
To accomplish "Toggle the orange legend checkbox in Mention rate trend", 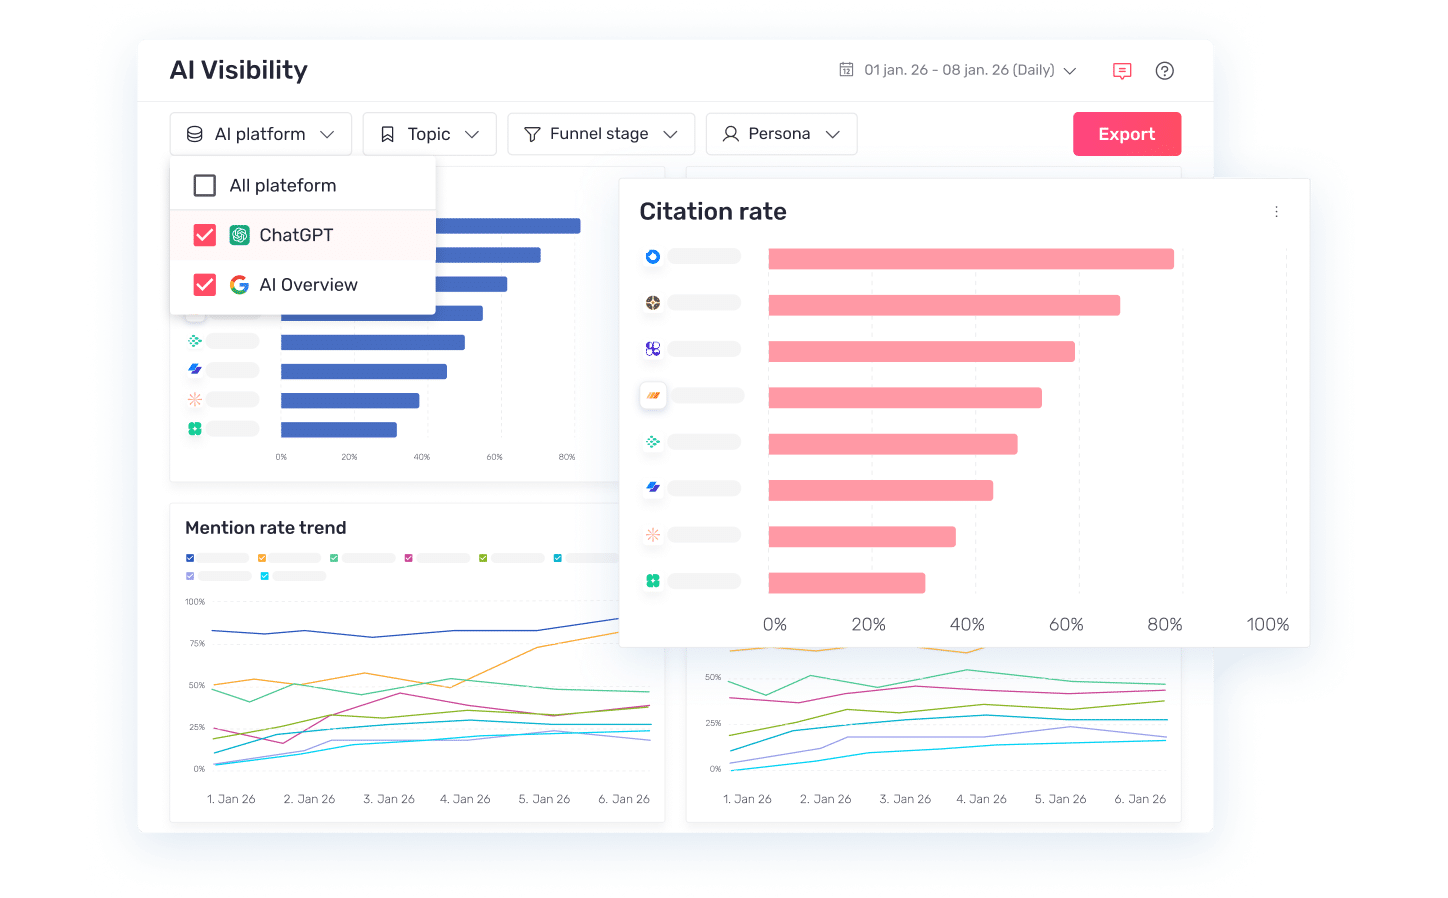I will pyautogui.click(x=262, y=558).
